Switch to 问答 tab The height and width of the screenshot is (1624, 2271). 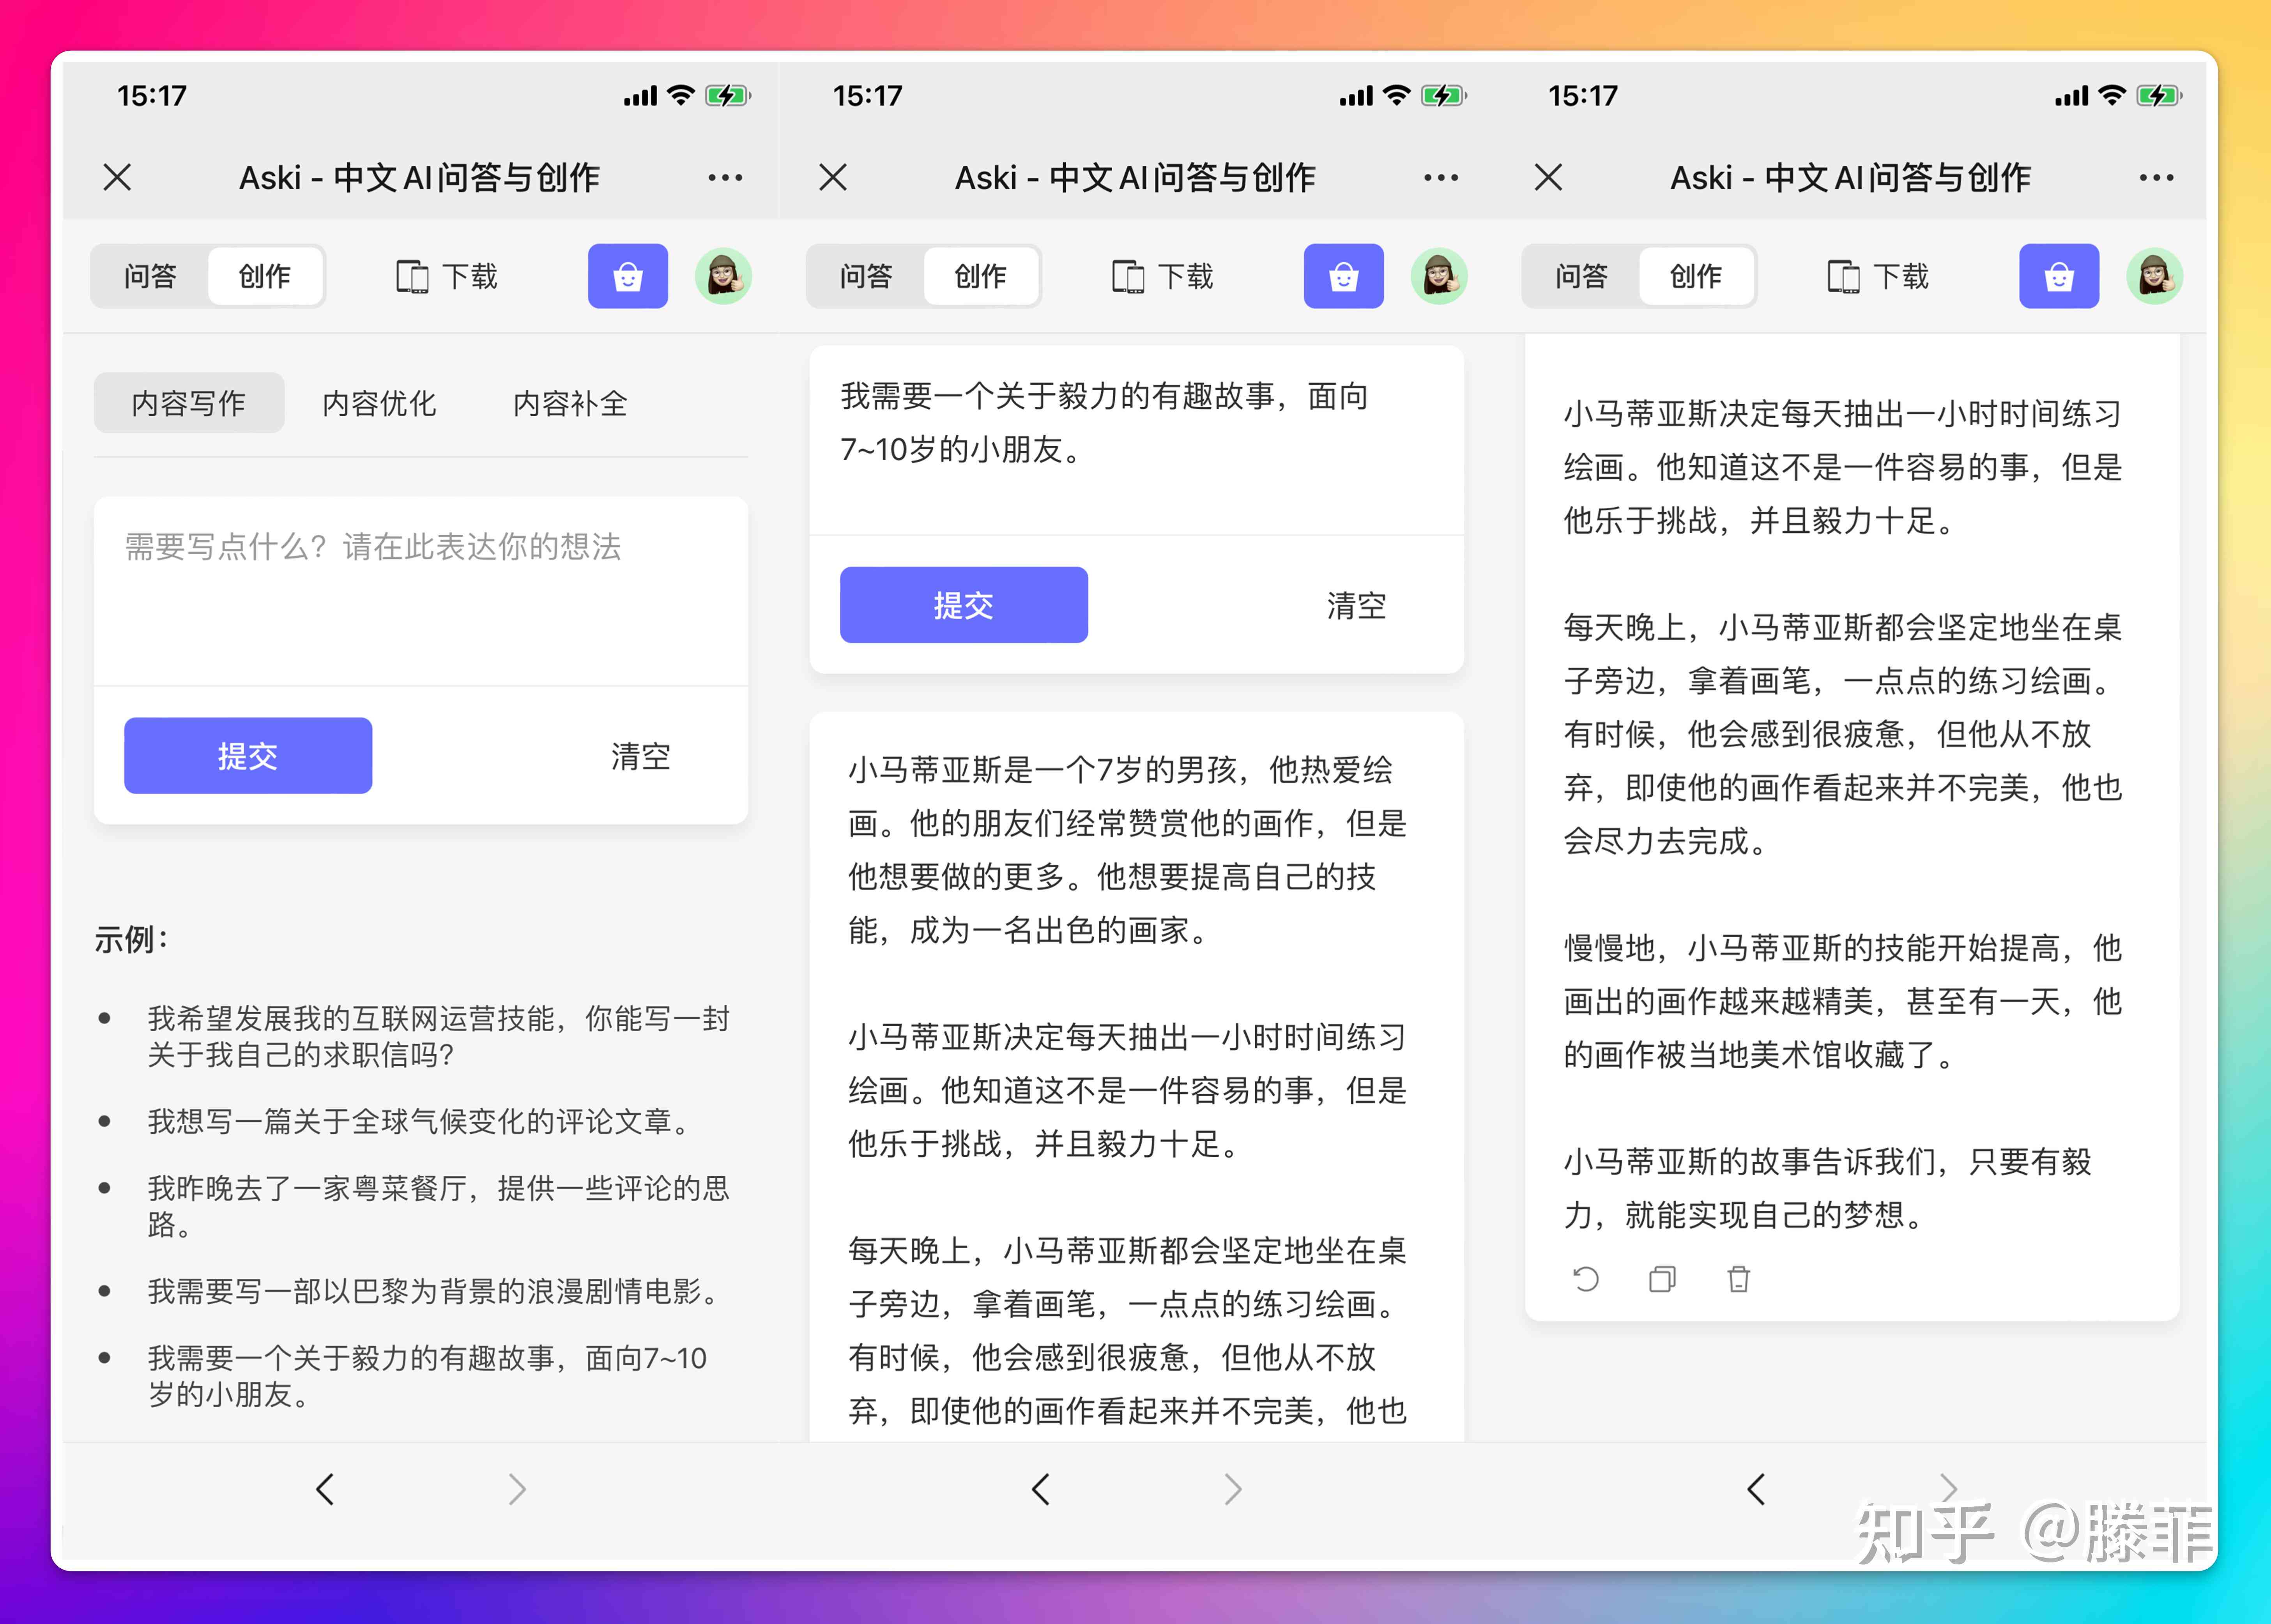point(158,276)
